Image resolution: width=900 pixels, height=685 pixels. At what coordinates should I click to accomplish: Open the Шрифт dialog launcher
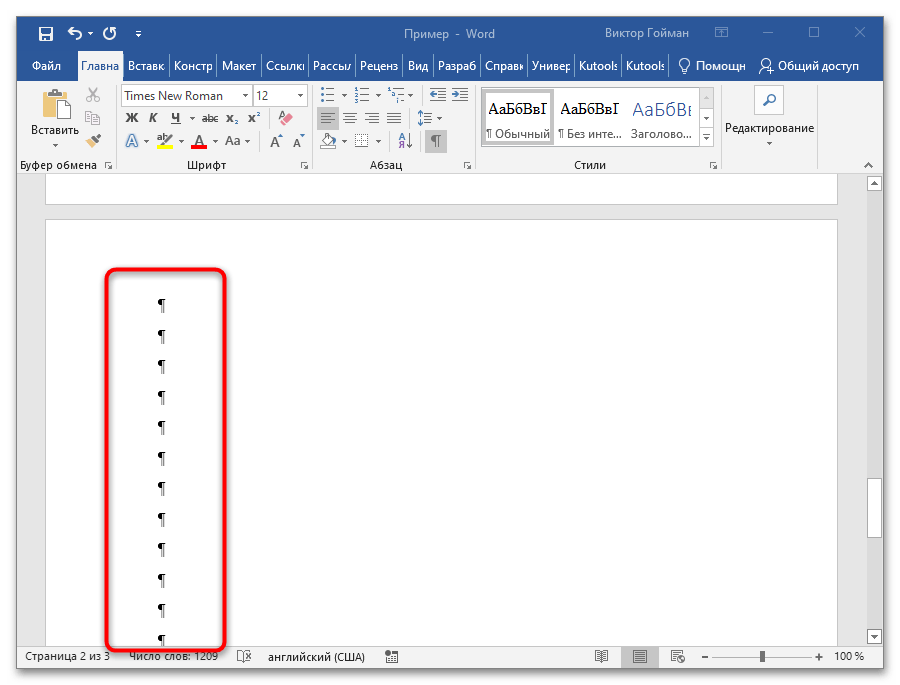coord(304,166)
